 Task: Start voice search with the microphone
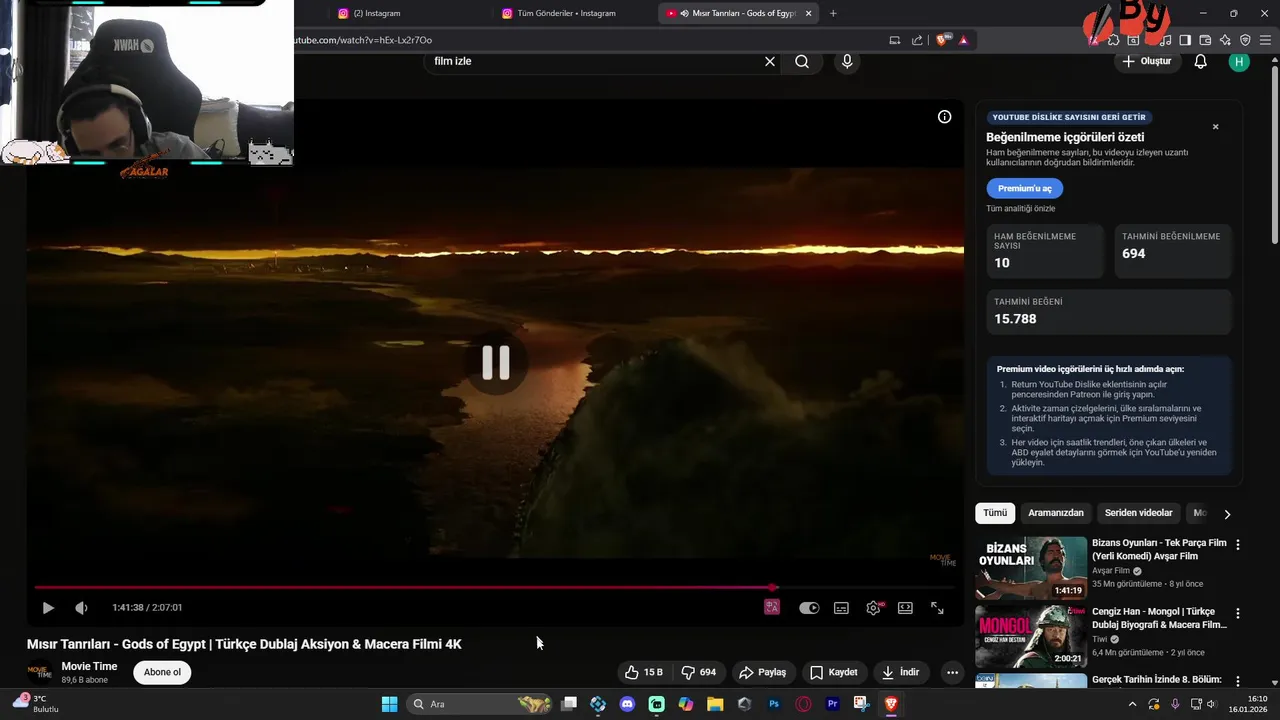pos(847,61)
